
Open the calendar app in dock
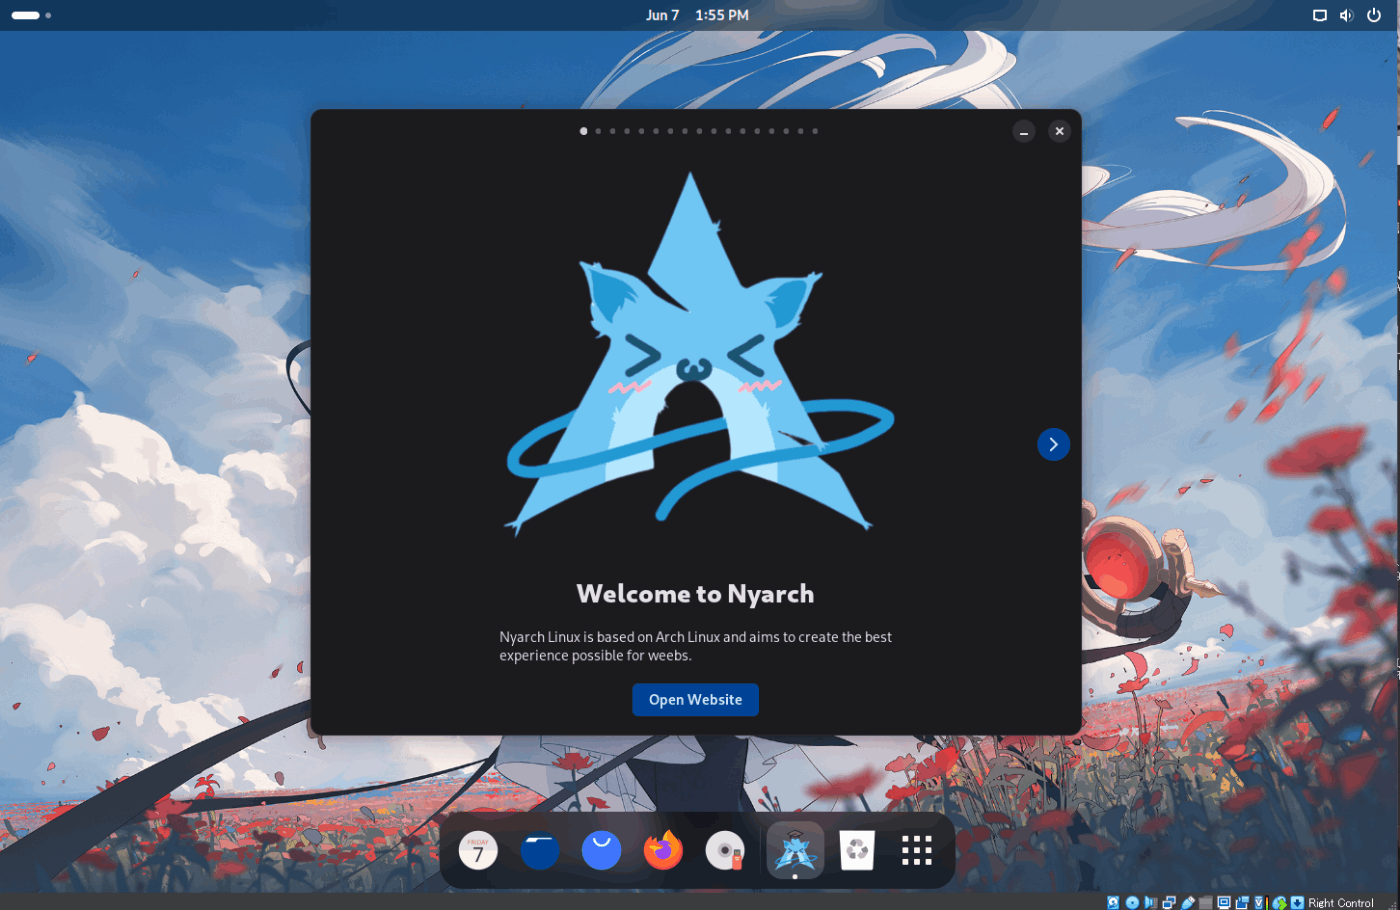click(478, 851)
